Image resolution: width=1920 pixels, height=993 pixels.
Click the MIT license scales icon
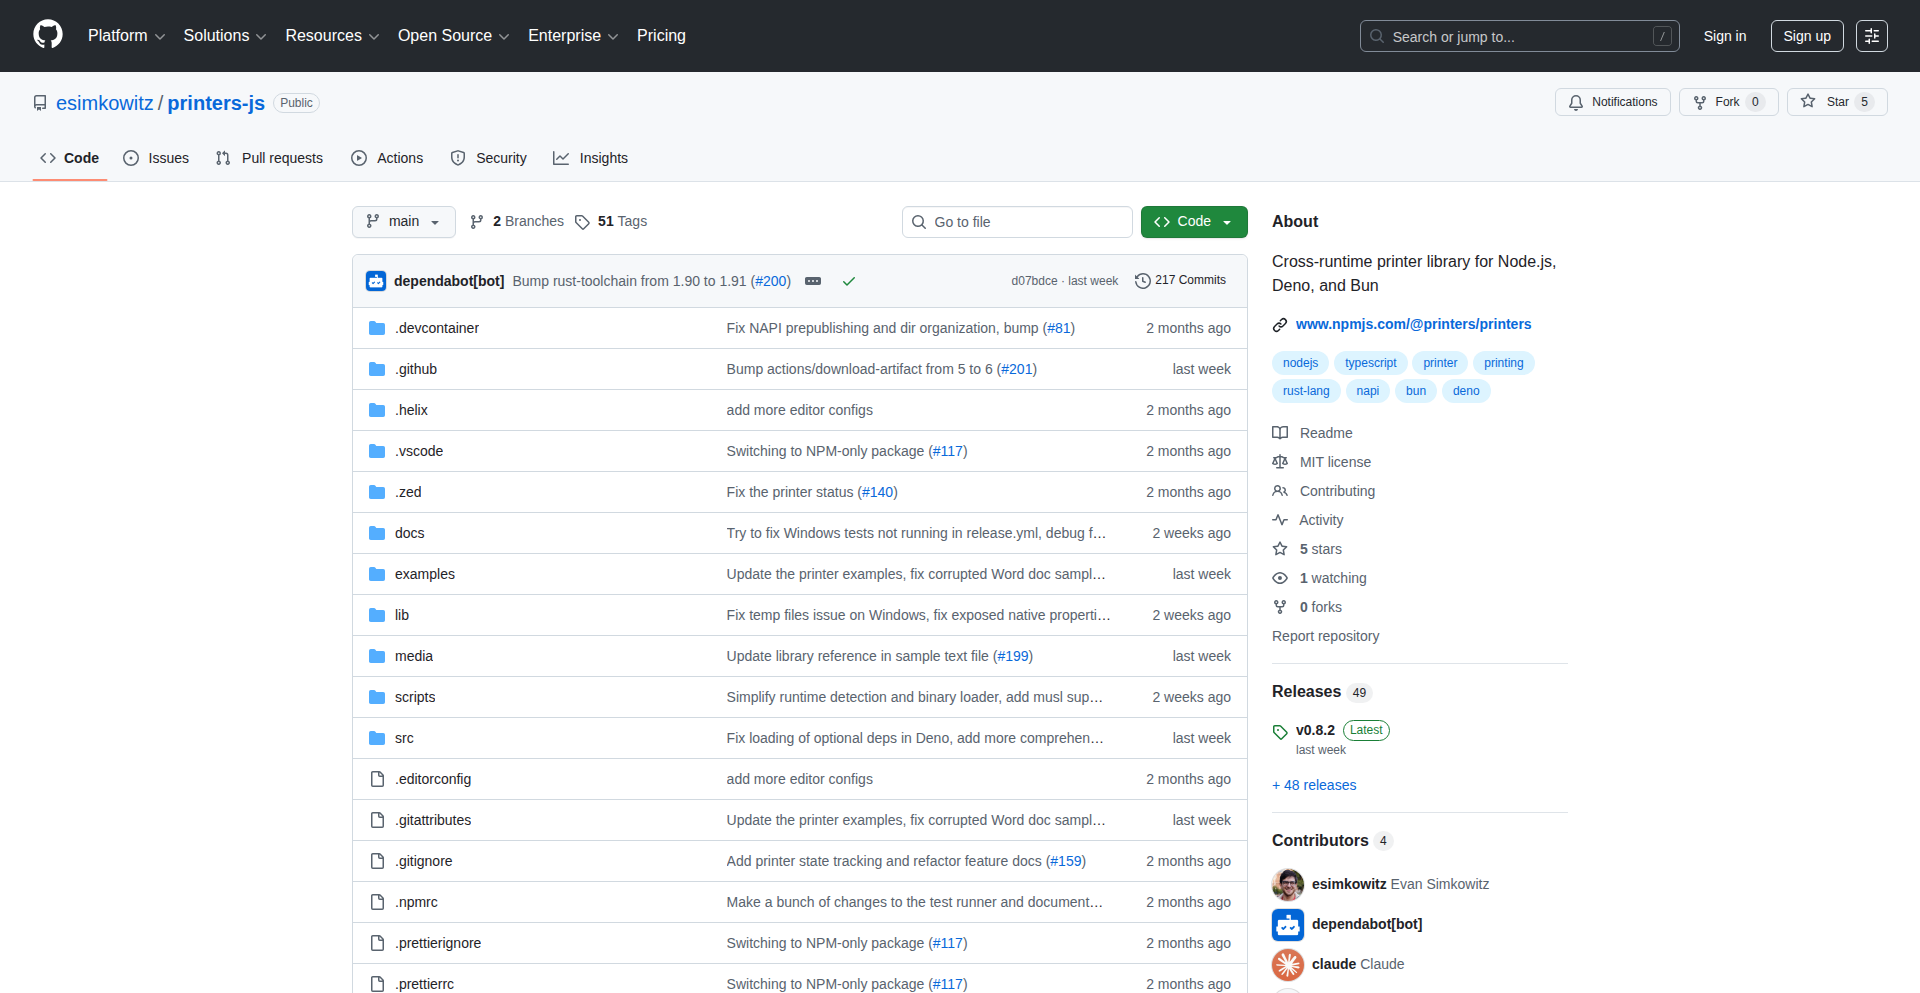click(1281, 461)
